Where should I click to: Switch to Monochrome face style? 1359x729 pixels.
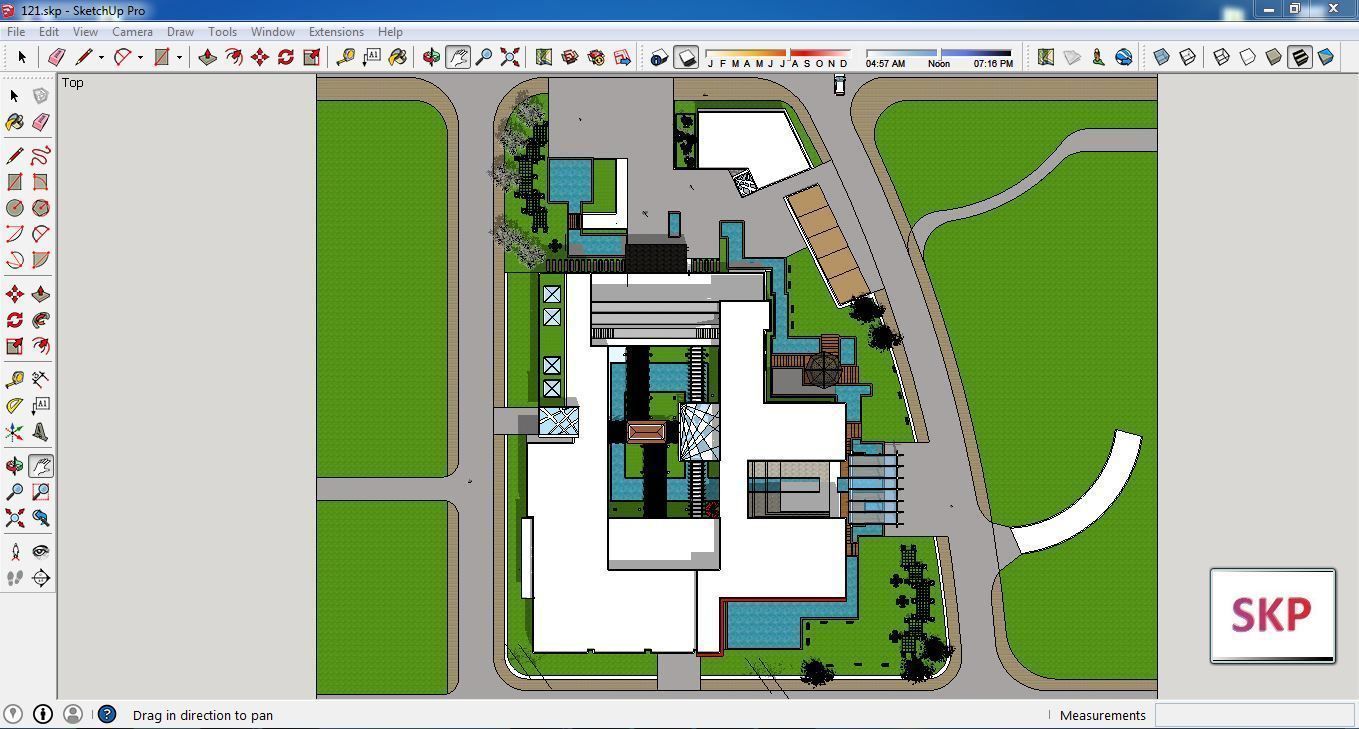click(x=1326, y=57)
